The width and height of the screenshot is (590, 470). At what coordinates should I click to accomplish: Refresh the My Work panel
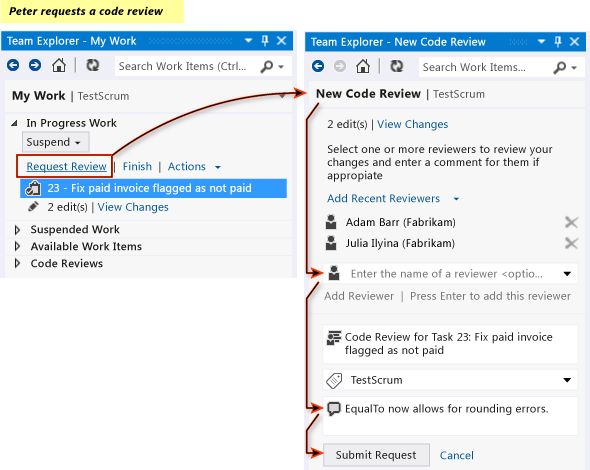pyautogui.click(x=93, y=65)
